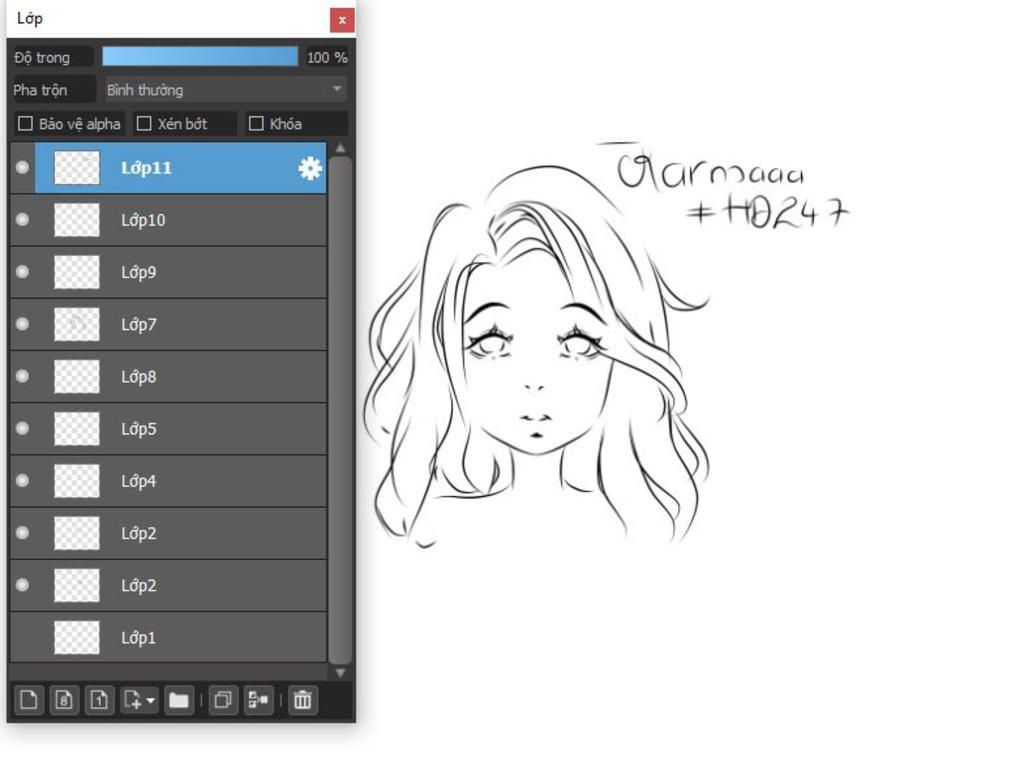Toggle the Bảo vệ alpha checkbox
Image resolution: width=1024 pixels, height=757 pixels.
coord(25,123)
